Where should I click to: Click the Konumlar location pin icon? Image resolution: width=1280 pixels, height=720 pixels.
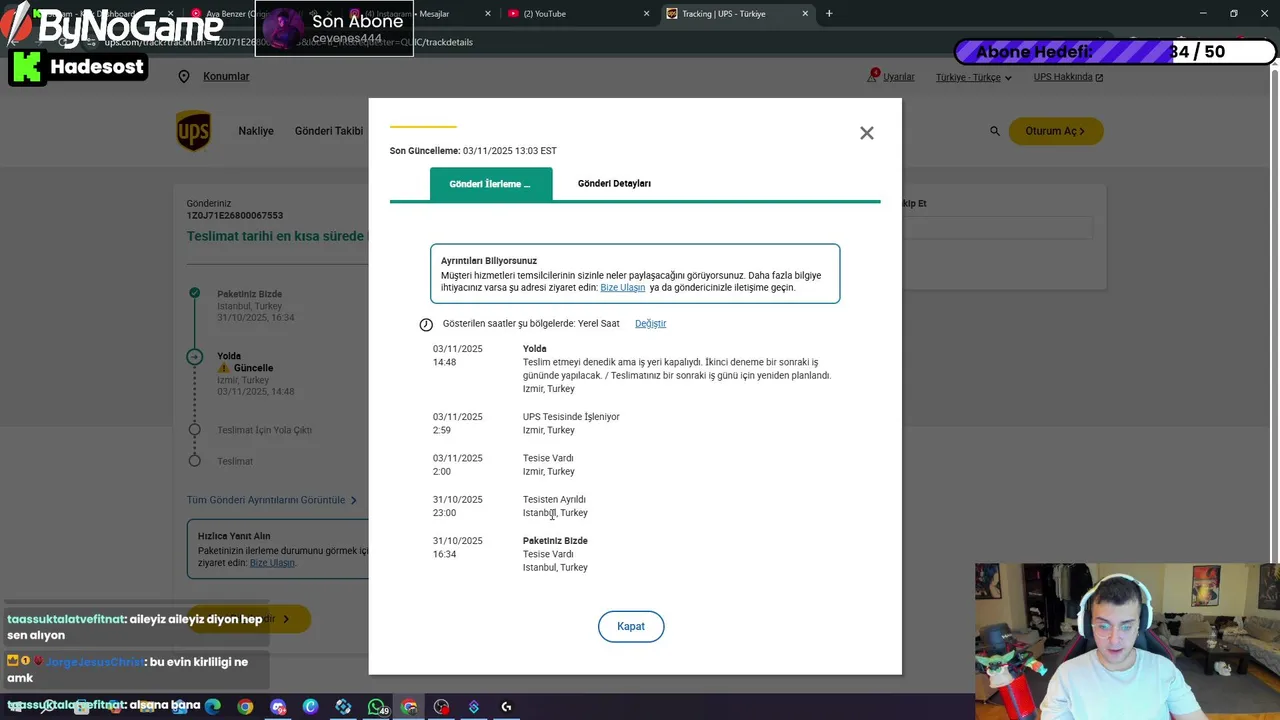[184, 77]
